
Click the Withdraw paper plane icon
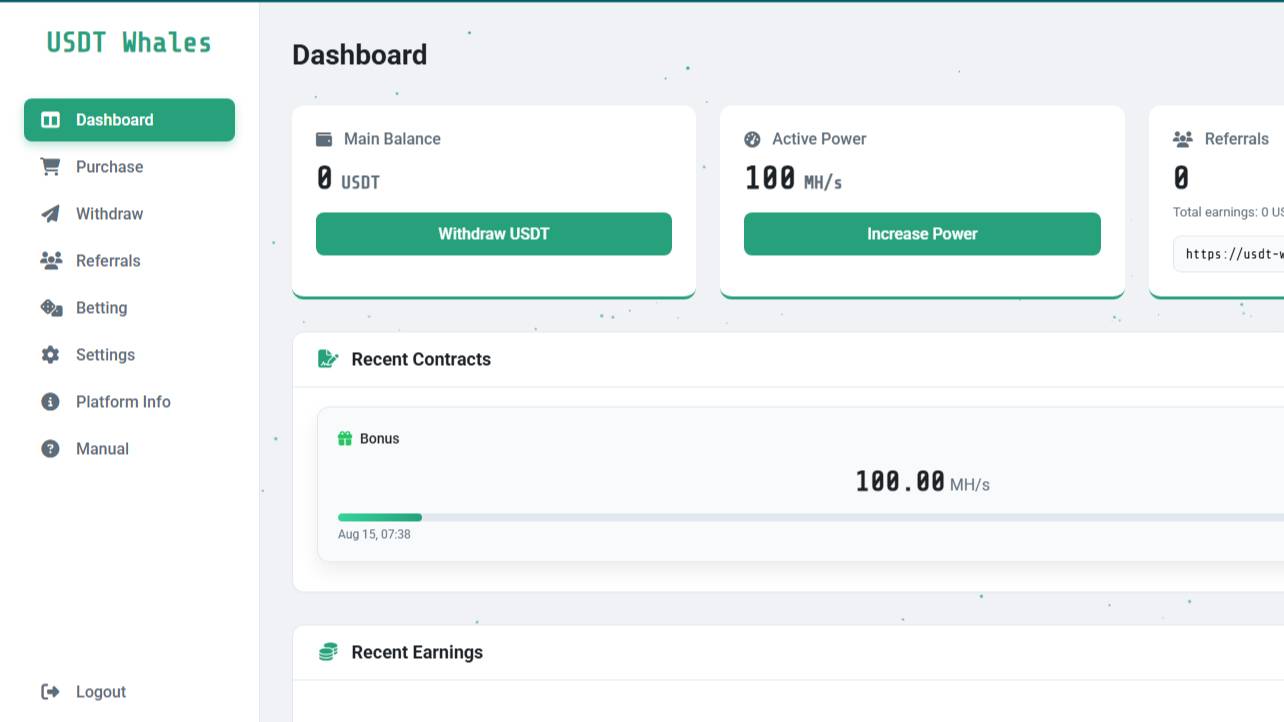click(50, 214)
